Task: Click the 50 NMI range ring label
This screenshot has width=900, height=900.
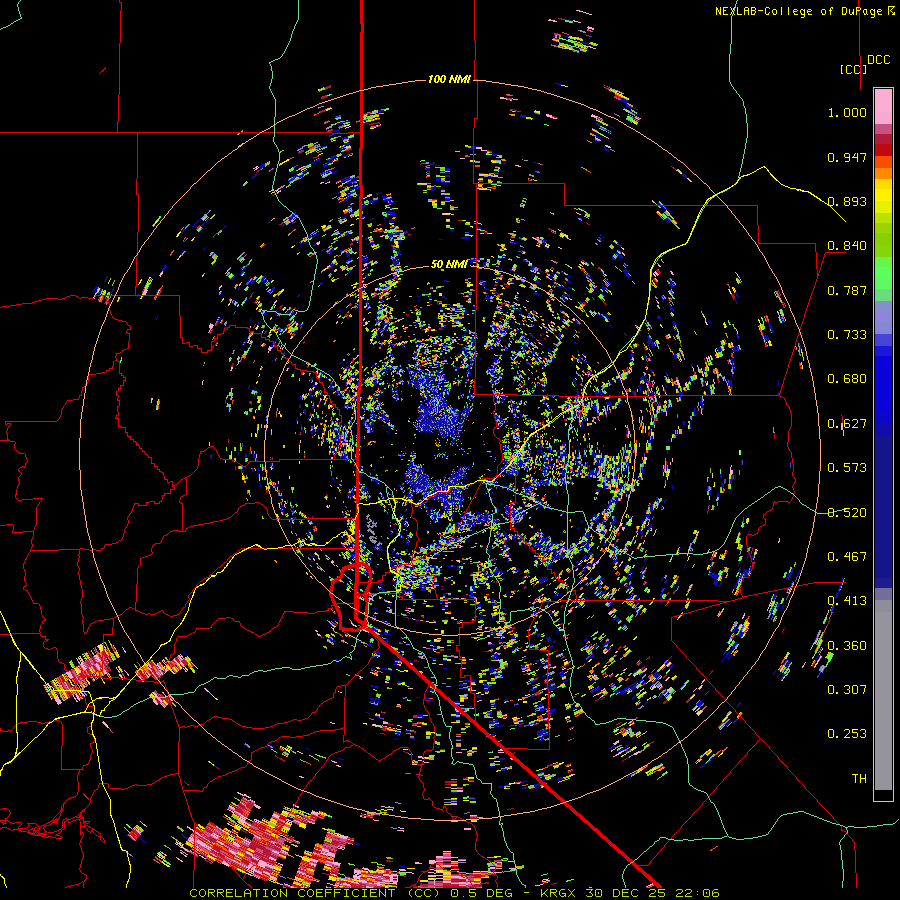Action: [x=449, y=264]
